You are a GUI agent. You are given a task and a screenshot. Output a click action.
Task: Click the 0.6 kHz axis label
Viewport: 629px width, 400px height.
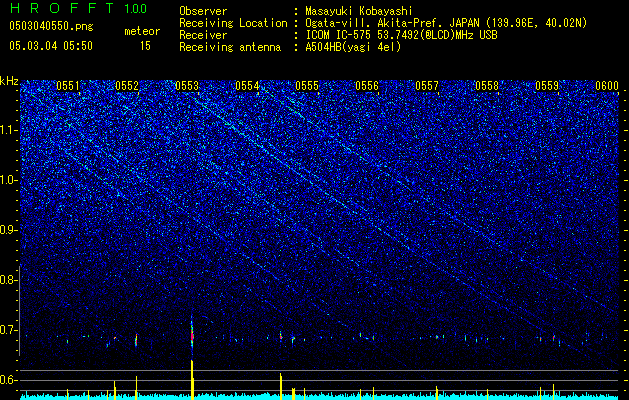(x=9, y=380)
